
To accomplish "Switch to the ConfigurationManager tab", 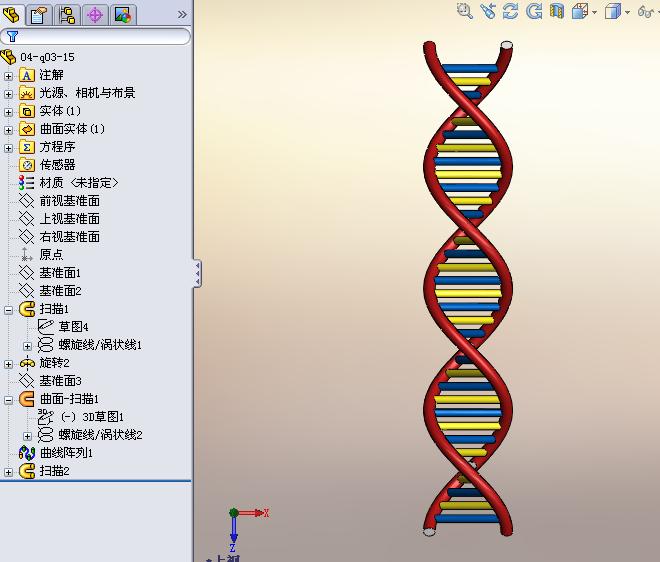I will (67, 15).
